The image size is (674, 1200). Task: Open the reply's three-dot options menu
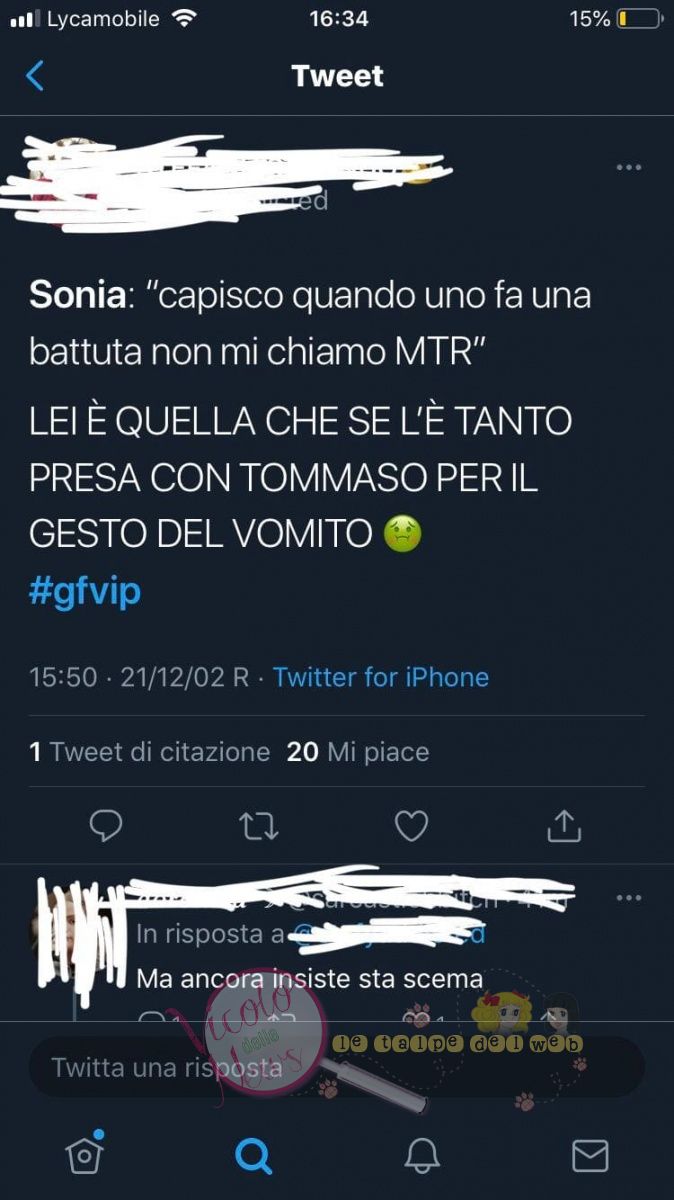pyautogui.click(x=629, y=898)
